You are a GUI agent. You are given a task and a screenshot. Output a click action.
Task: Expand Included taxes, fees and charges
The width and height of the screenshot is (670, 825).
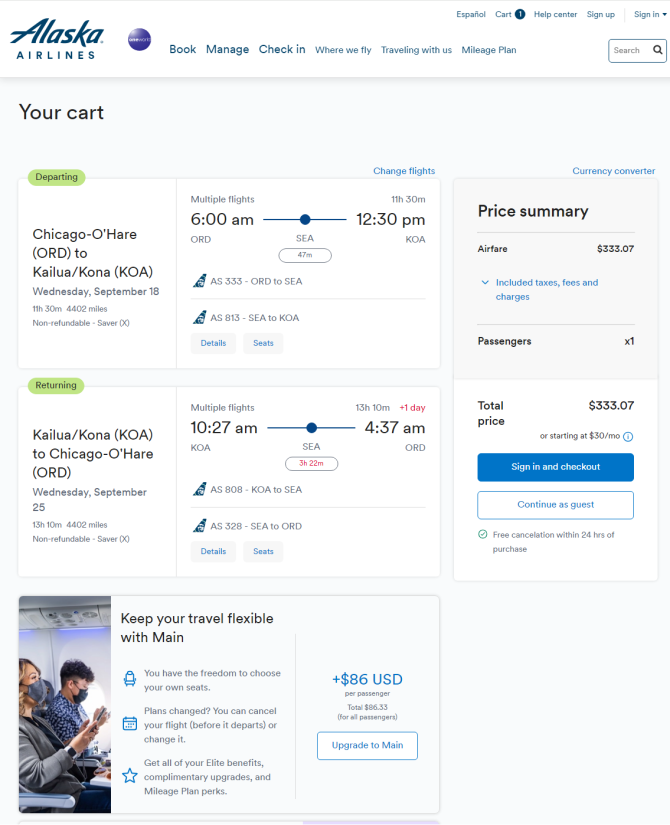click(539, 289)
